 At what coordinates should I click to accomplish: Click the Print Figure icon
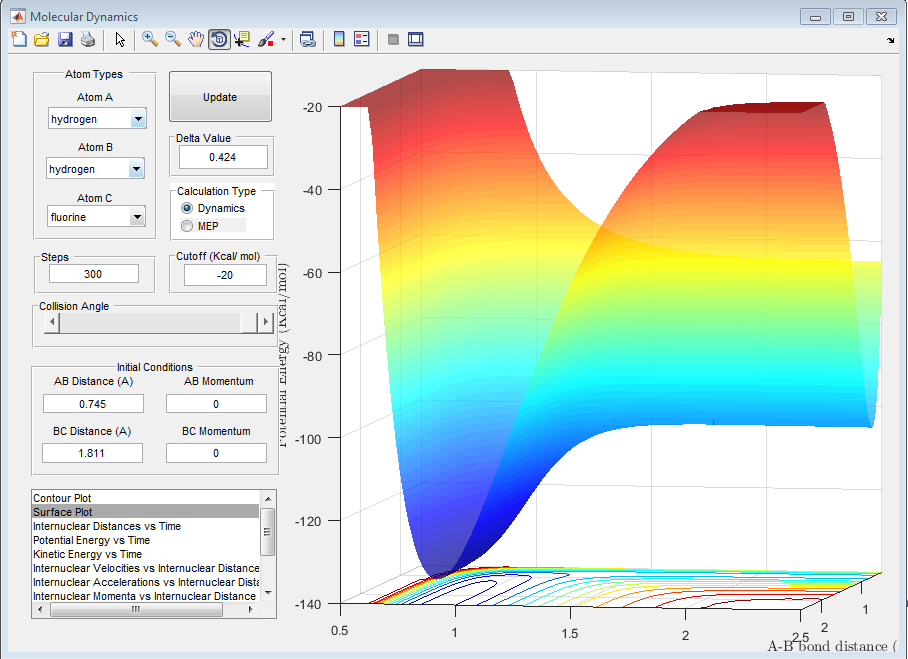[x=88, y=40]
